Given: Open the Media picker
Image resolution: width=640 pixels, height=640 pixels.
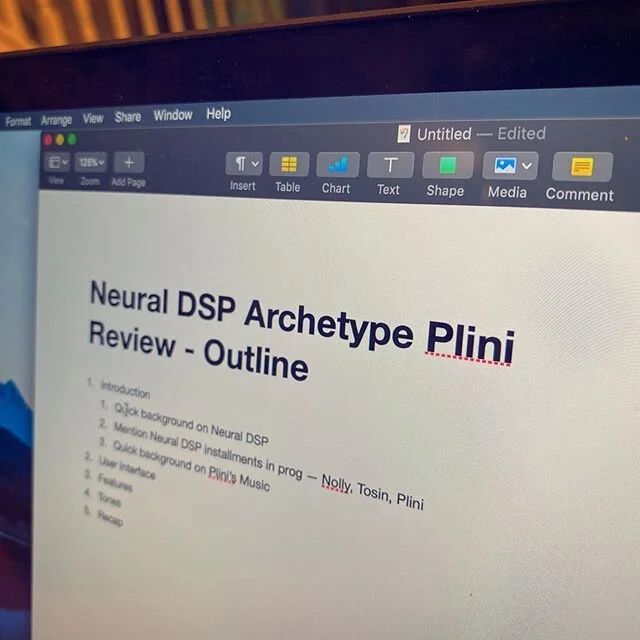Looking at the screenshot, I should pyautogui.click(x=510, y=166).
